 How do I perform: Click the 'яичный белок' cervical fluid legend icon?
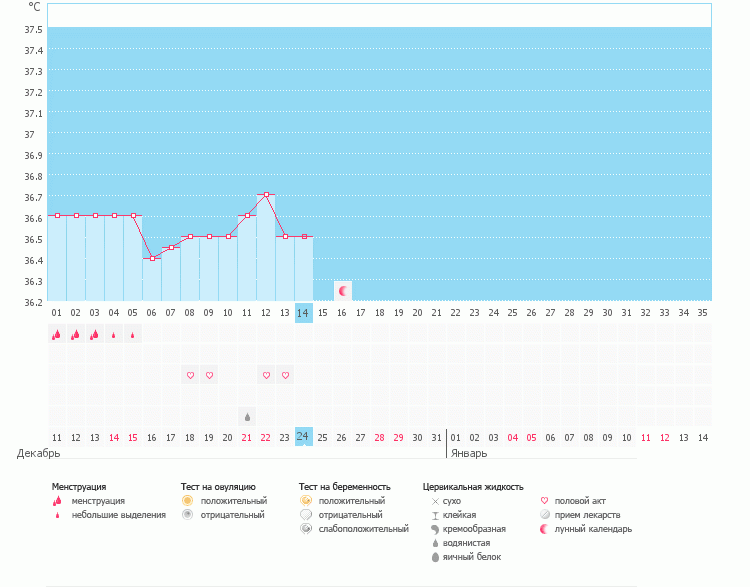(x=435, y=557)
